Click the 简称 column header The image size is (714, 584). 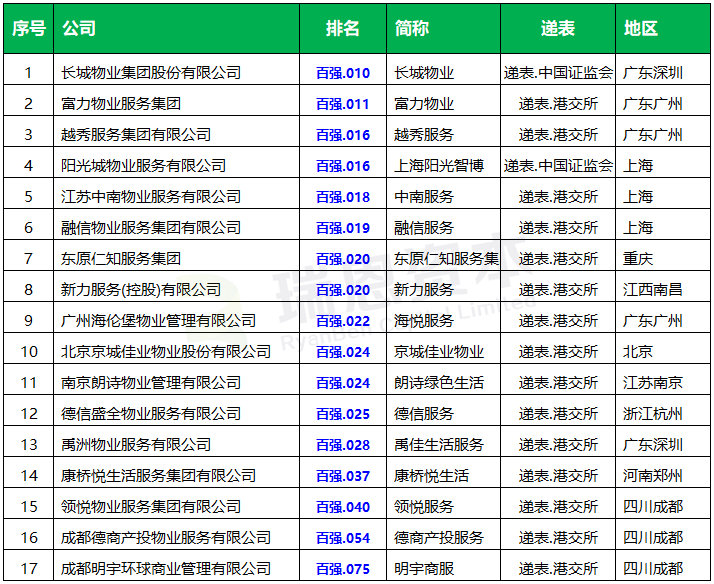point(444,29)
